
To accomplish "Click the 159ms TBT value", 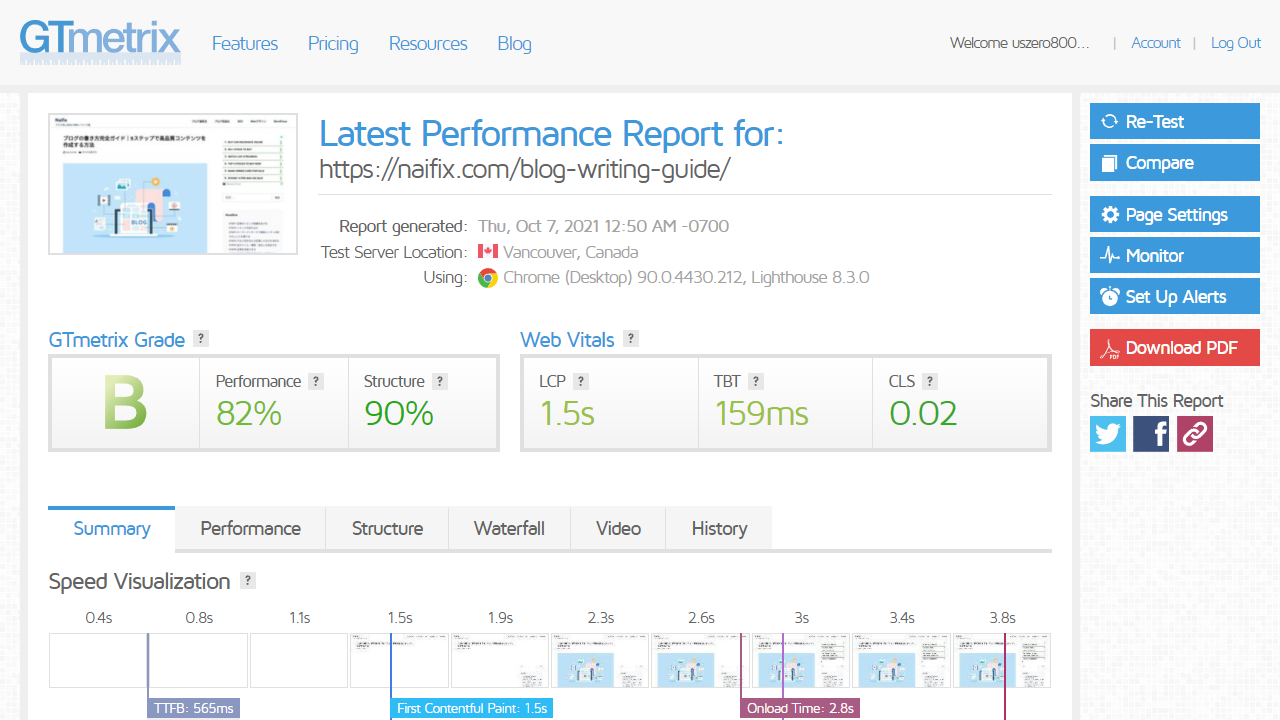I will coord(761,413).
